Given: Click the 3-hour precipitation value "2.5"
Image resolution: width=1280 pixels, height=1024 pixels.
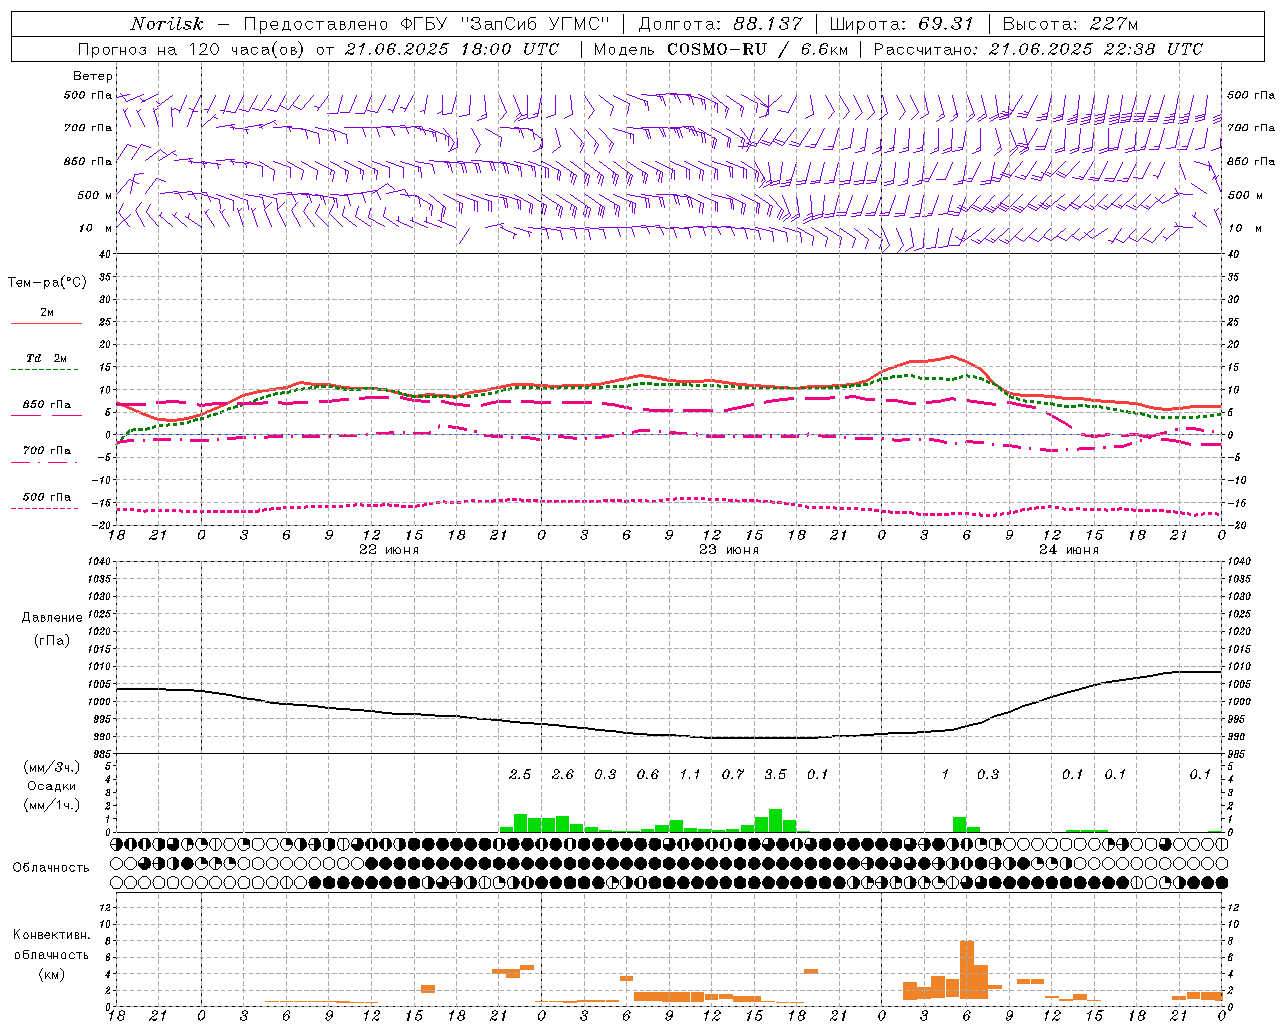Looking at the screenshot, I should pyautogui.click(x=520, y=774).
